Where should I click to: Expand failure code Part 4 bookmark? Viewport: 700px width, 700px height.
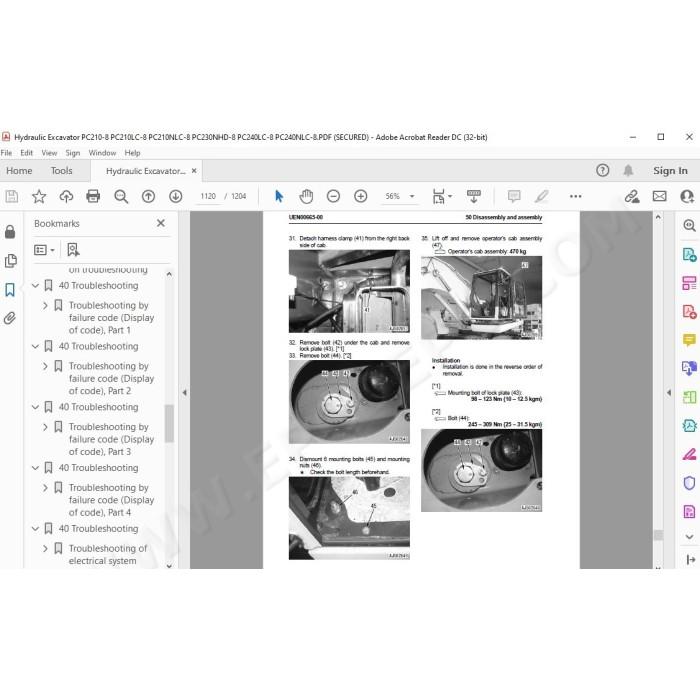click(45, 488)
